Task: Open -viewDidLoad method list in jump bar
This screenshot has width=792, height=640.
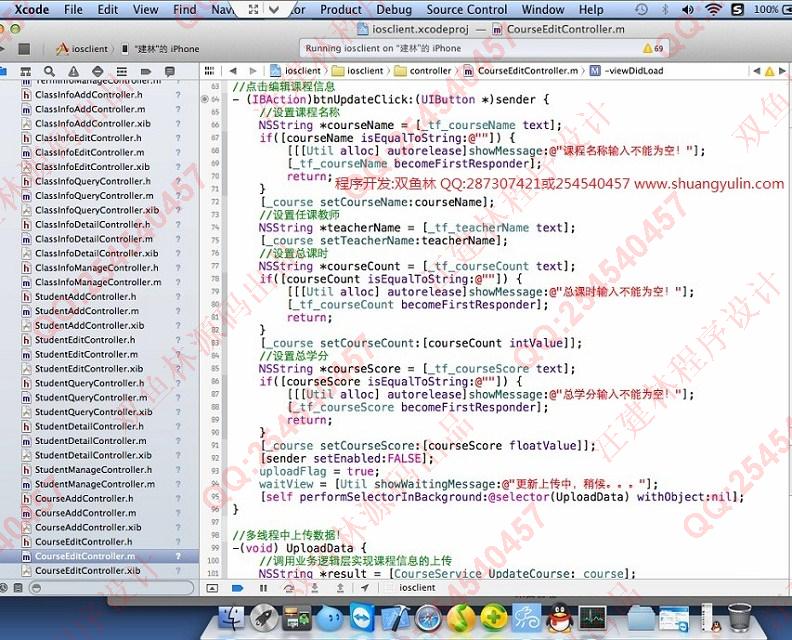Action: click(627, 71)
